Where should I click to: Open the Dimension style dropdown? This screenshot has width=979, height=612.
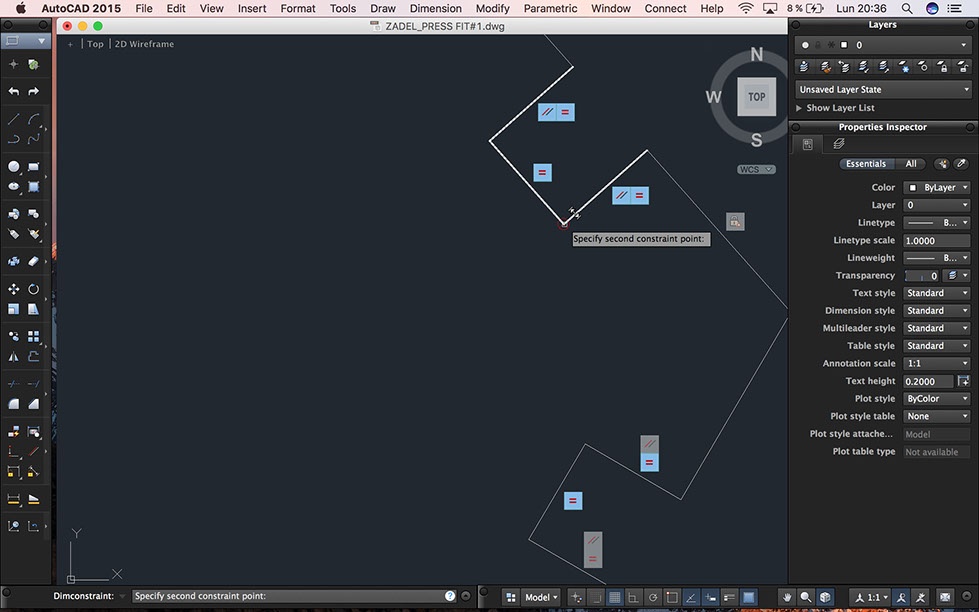pyautogui.click(x=937, y=310)
